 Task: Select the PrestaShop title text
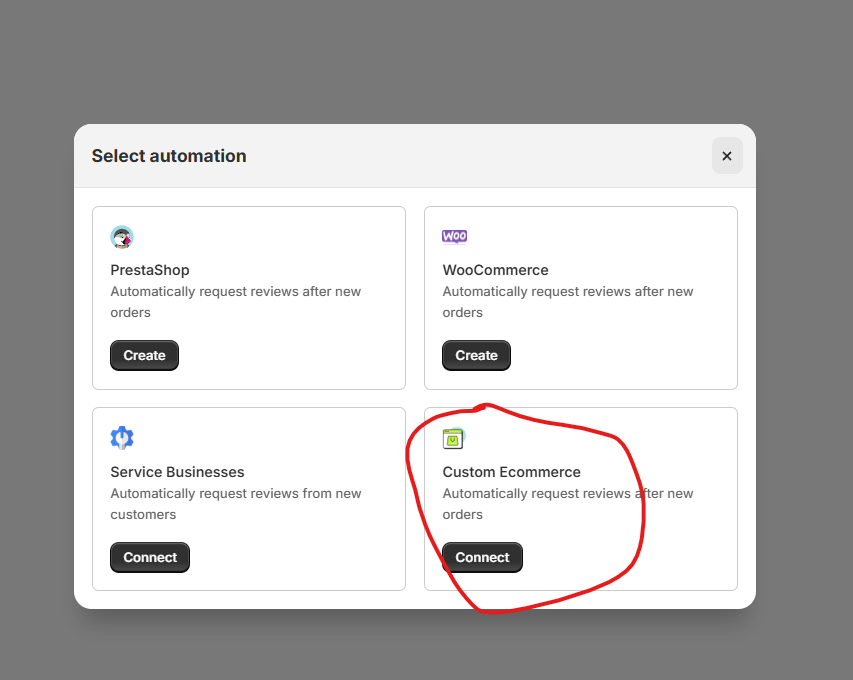[x=150, y=270]
